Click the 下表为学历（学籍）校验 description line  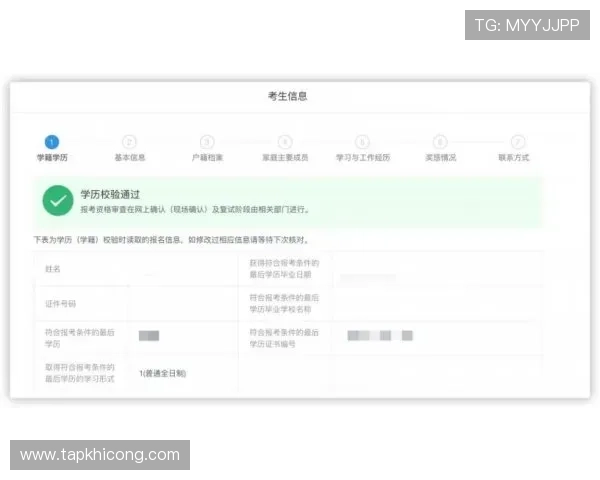171,240
